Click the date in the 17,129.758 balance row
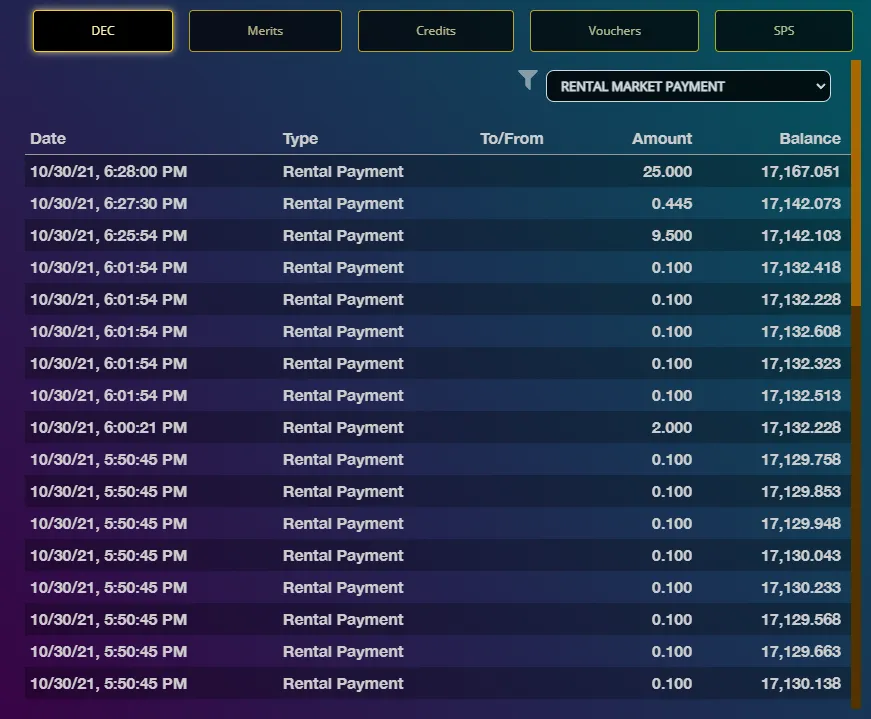Image resolution: width=871 pixels, height=719 pixels. [x=108, y=460]
